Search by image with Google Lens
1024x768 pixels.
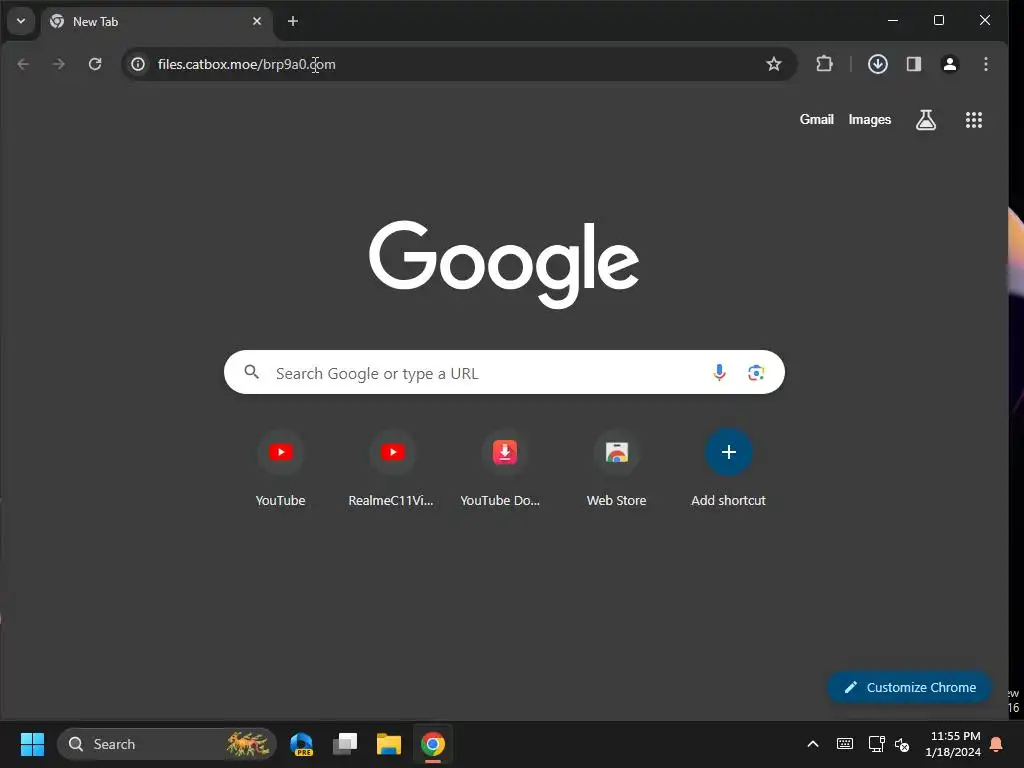(756, 372)
